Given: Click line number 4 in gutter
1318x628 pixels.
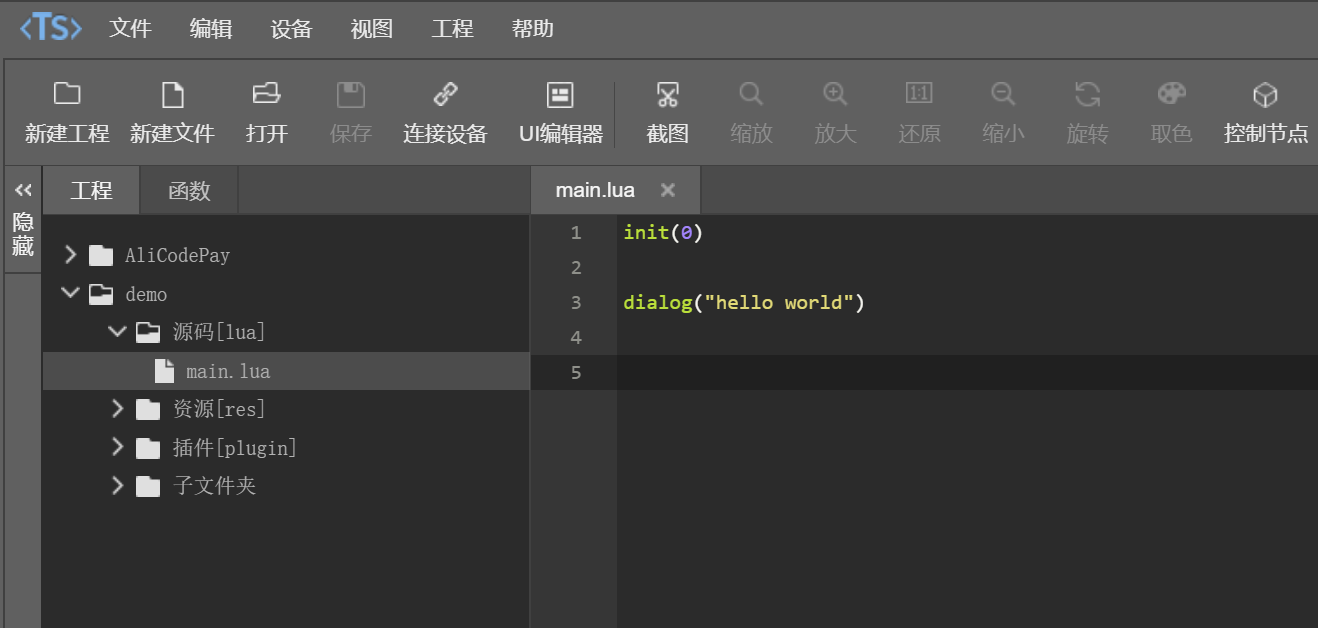Looking at the screenshot, I should tap(575, 338).
